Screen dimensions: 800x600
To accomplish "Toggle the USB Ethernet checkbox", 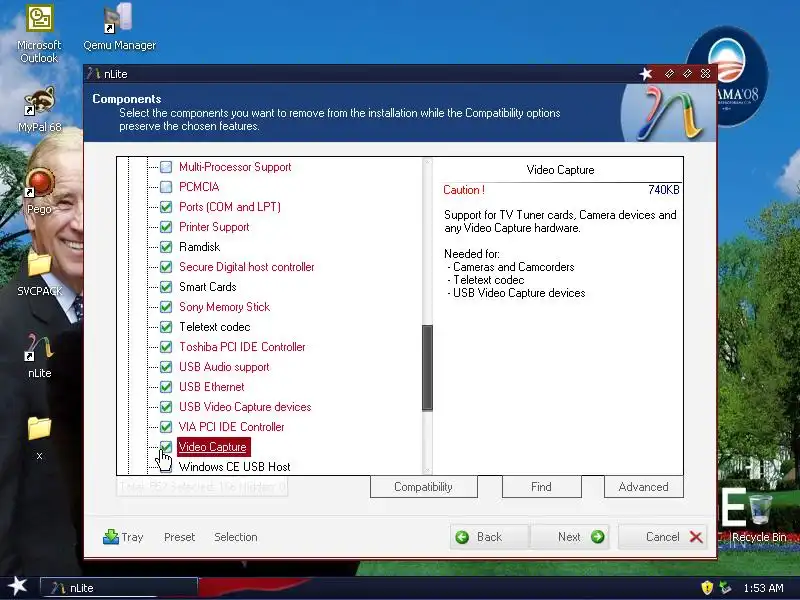I will coord(166,387).
